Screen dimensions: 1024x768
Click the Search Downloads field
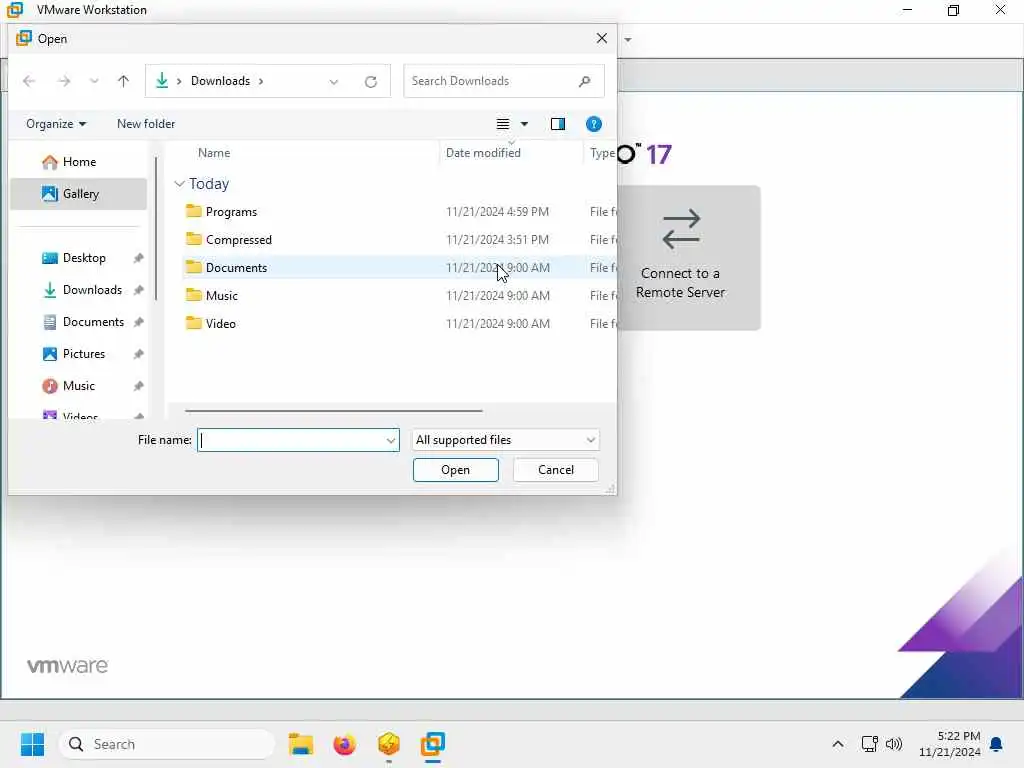(504, 81)
